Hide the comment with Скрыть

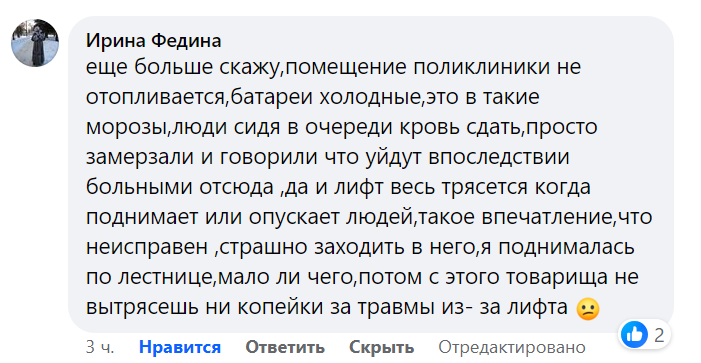381,347
